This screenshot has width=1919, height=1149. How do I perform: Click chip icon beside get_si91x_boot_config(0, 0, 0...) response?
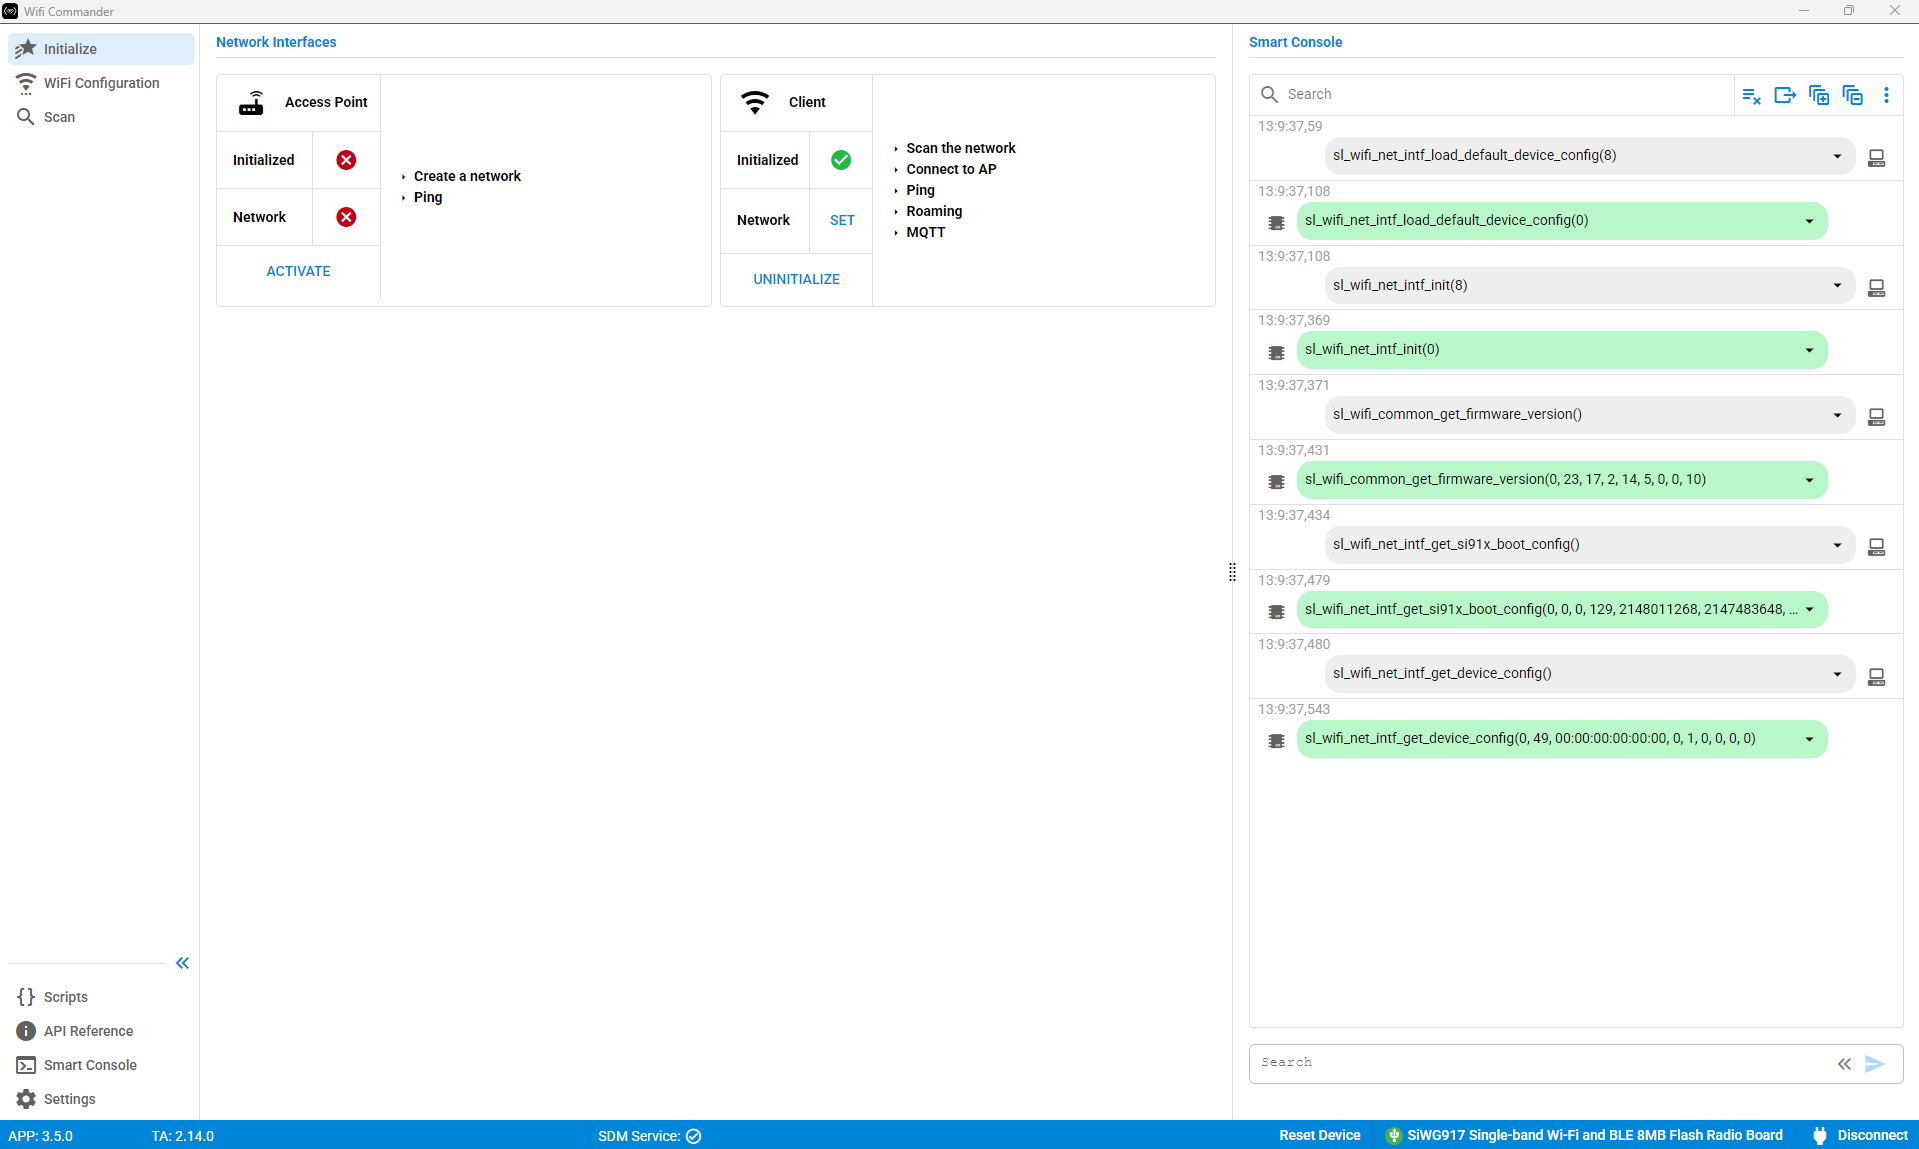1276,612
